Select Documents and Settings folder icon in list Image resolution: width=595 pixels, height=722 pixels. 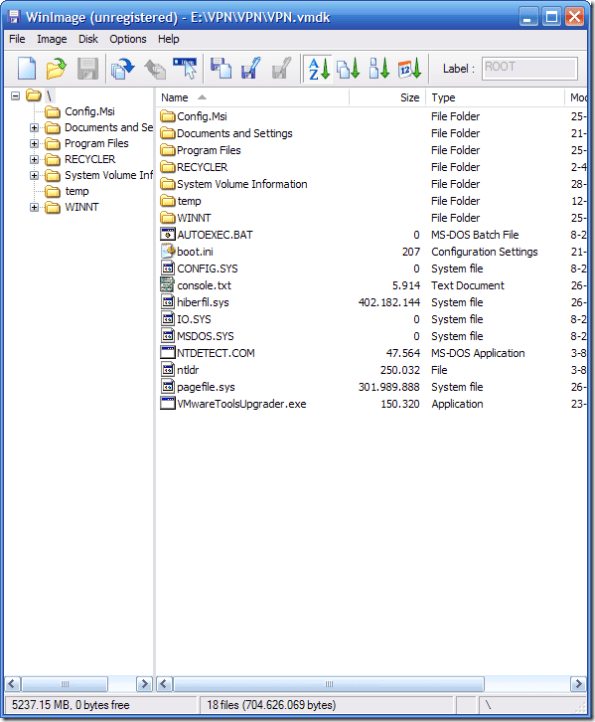(x=168, y=133)
